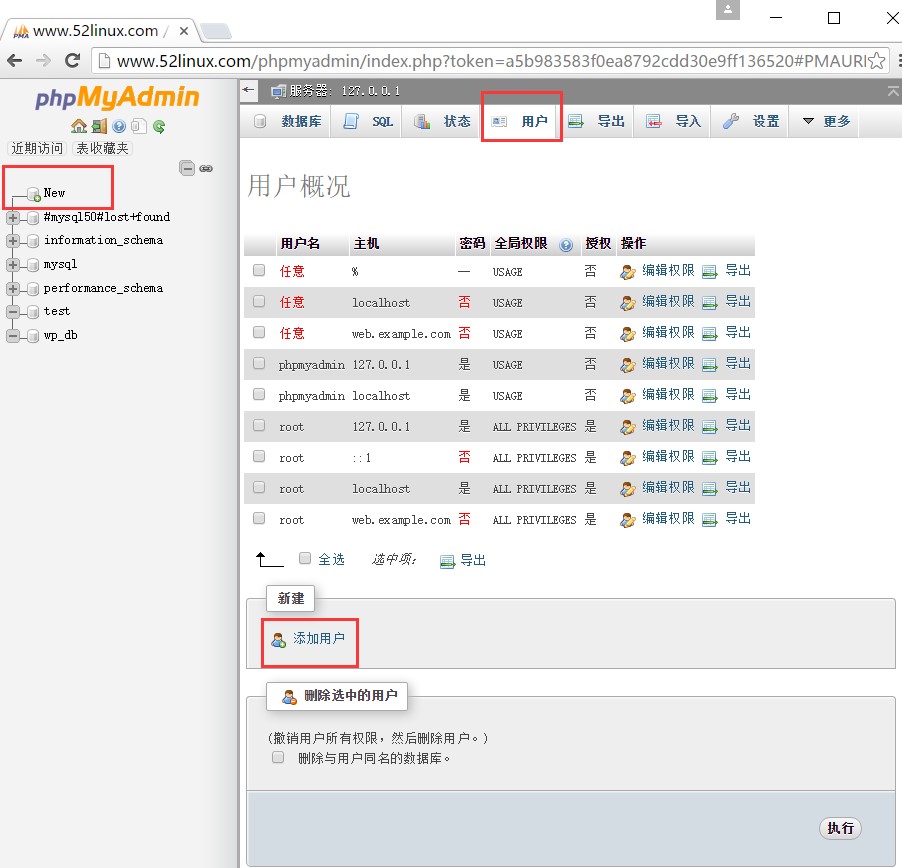Select the phpmyadmin localhost user checkbox

[x=259, y=395]
